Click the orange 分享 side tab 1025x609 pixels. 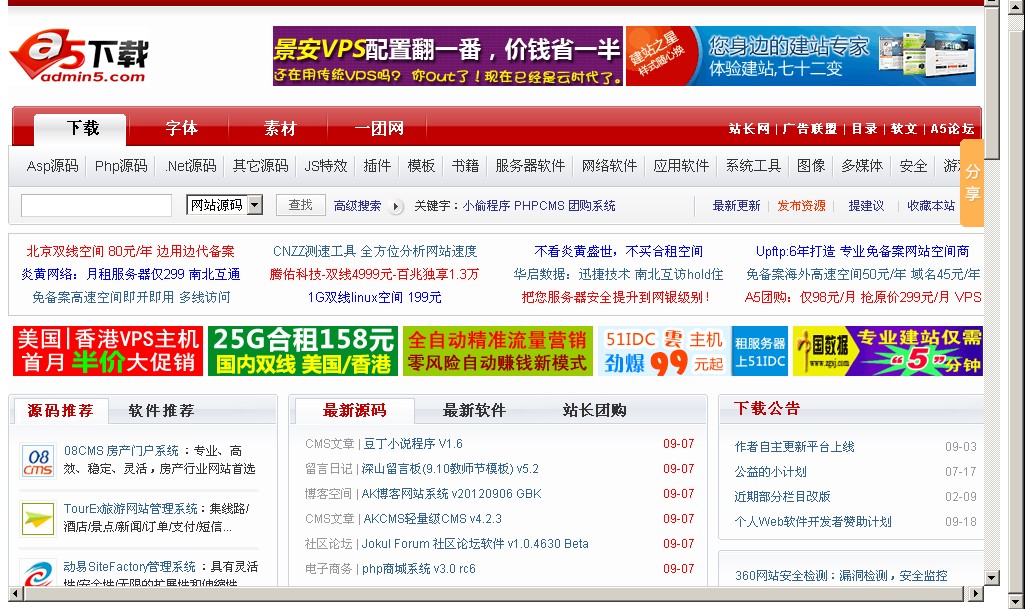(x=972, y=183)
